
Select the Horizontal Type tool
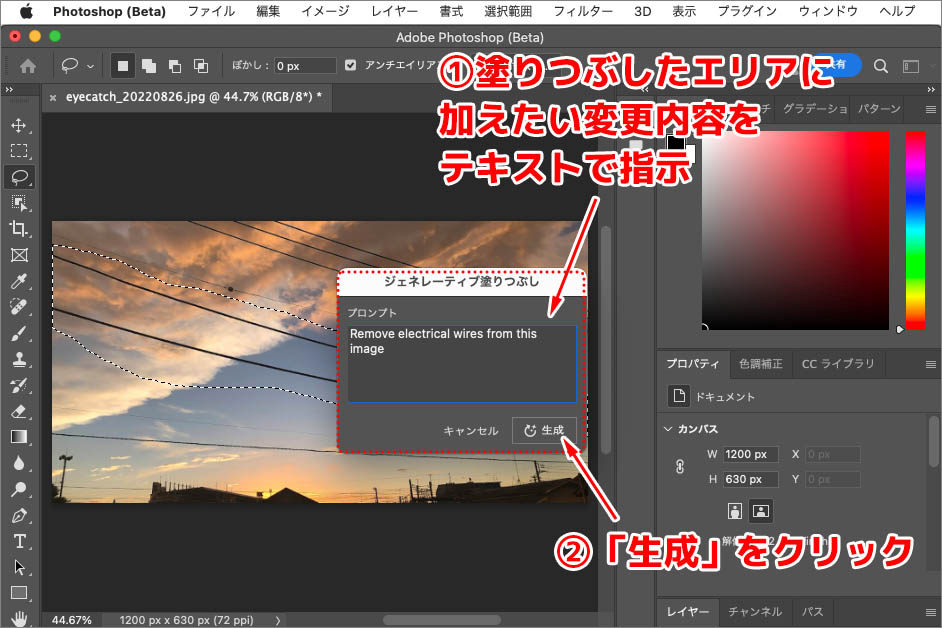(19, 541)
